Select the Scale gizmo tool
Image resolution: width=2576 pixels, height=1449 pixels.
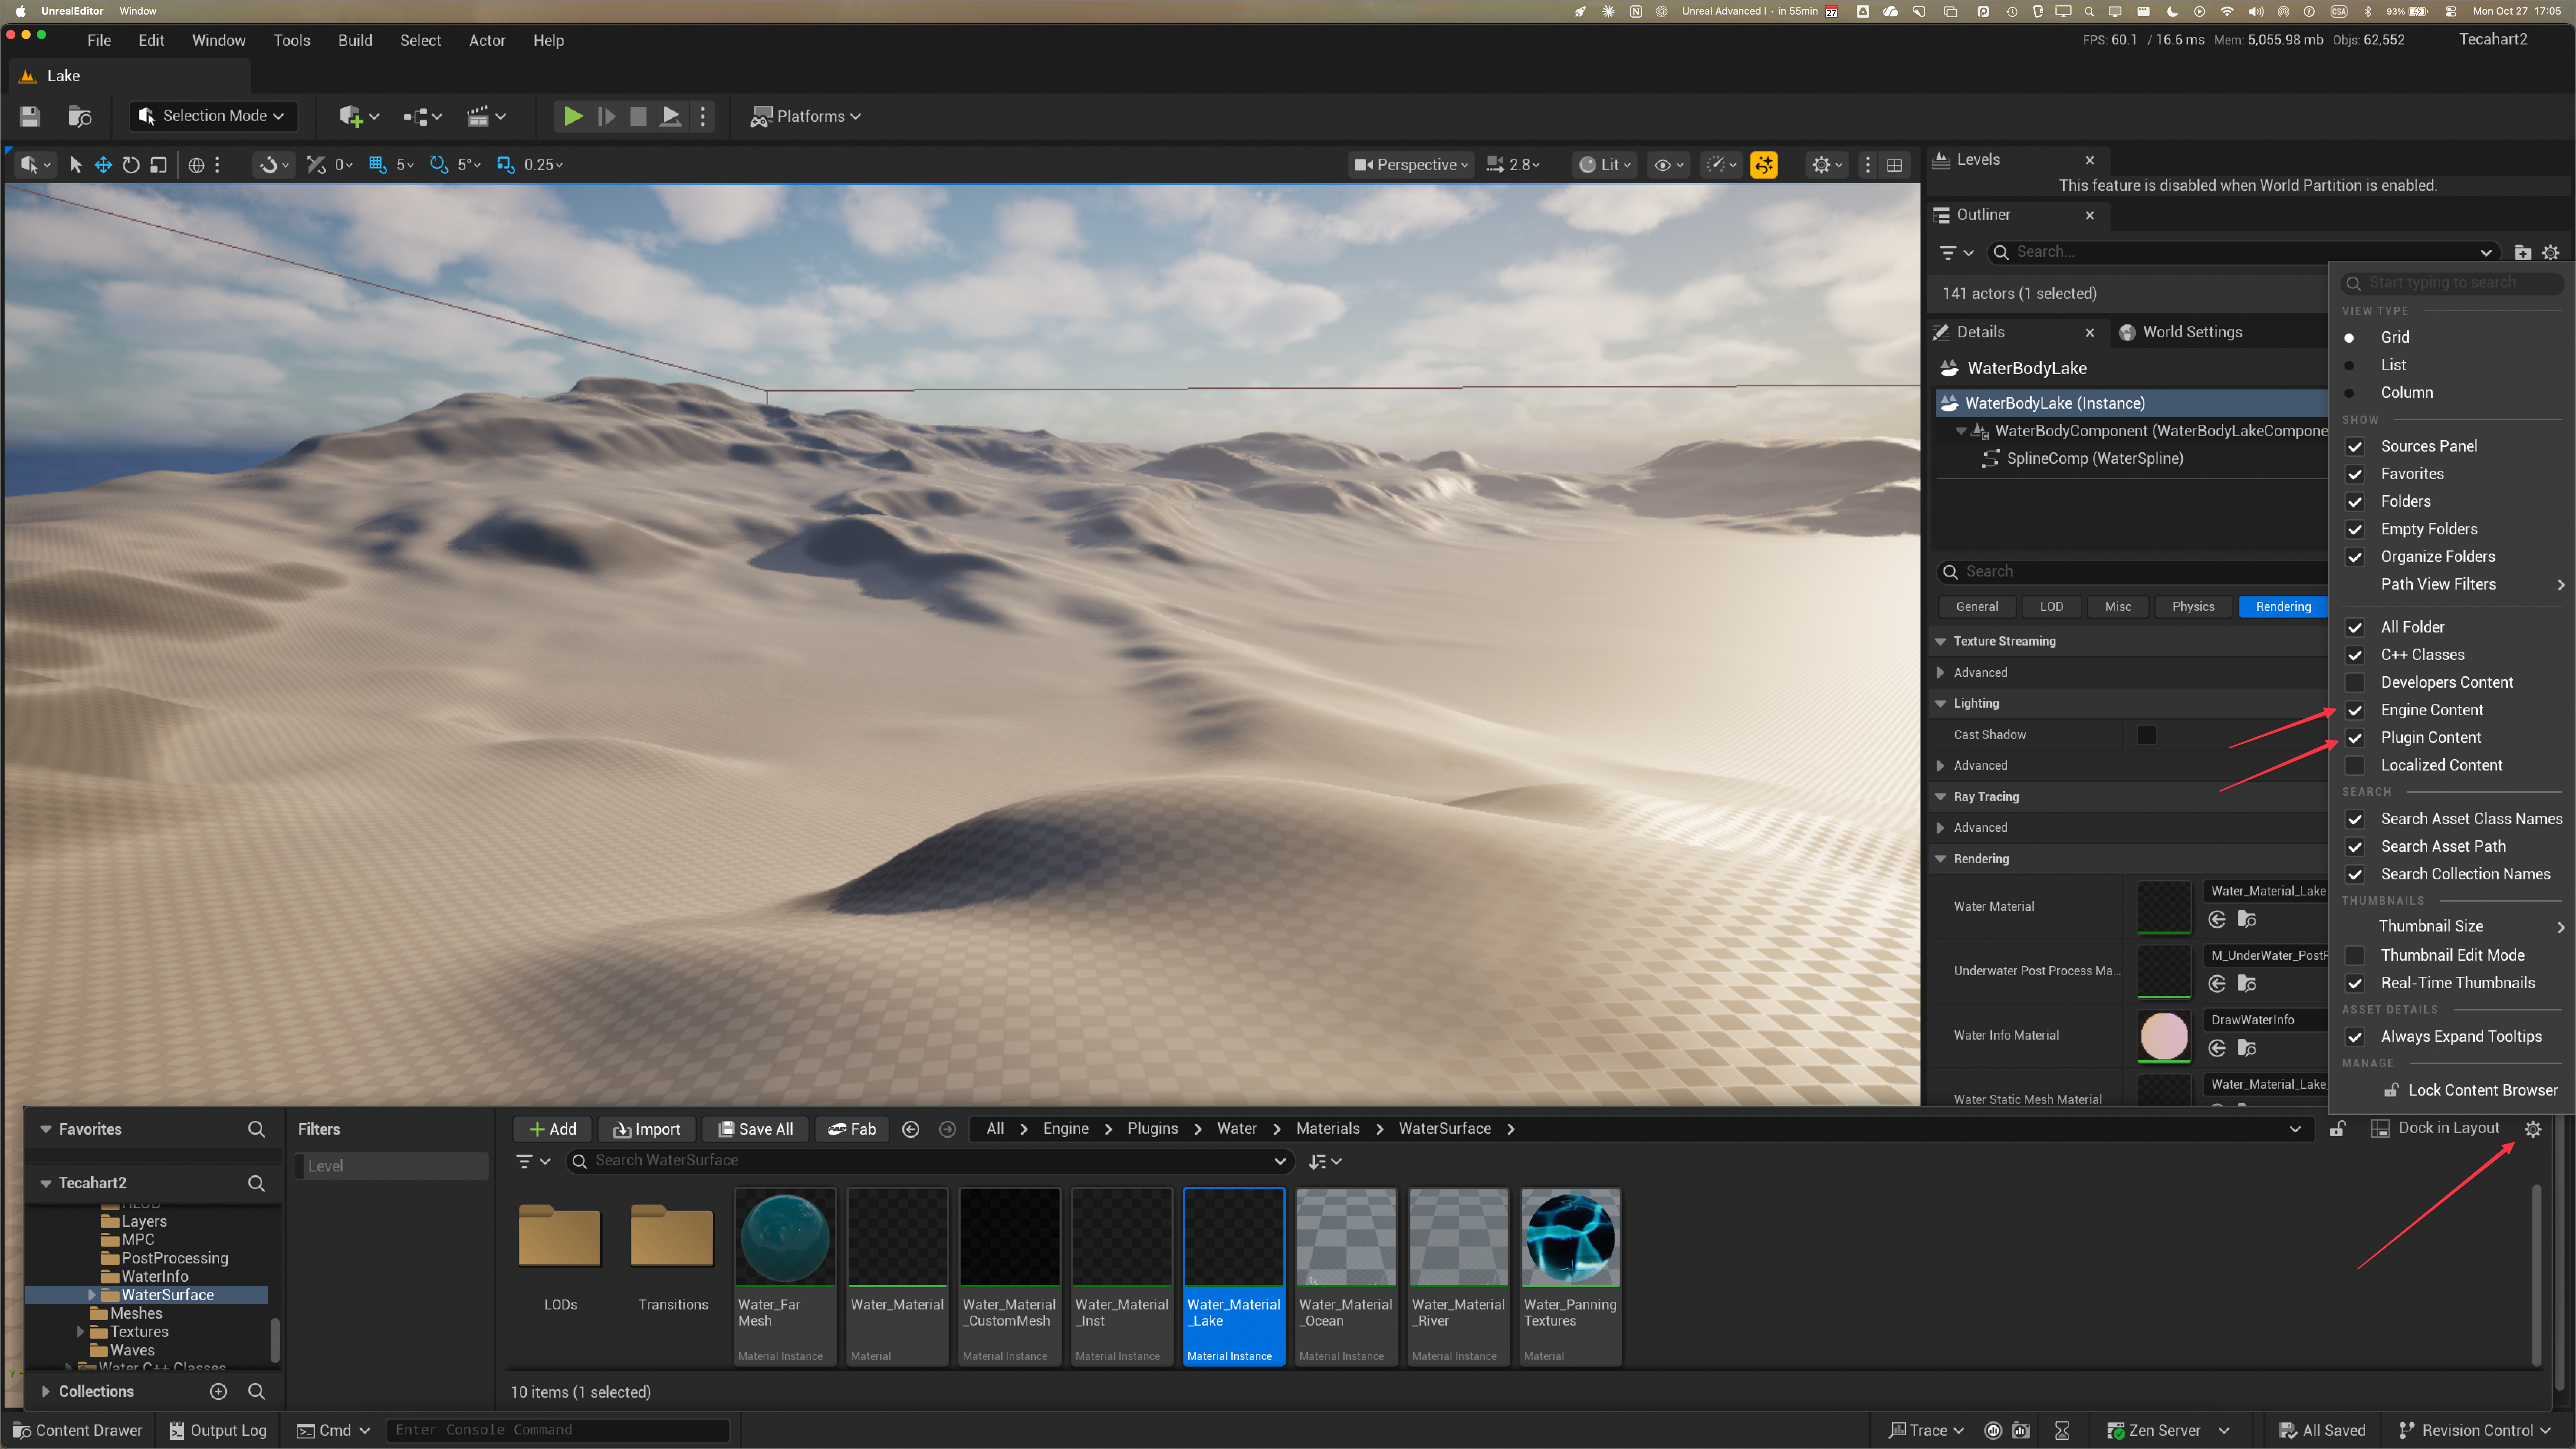click(159, 165)
